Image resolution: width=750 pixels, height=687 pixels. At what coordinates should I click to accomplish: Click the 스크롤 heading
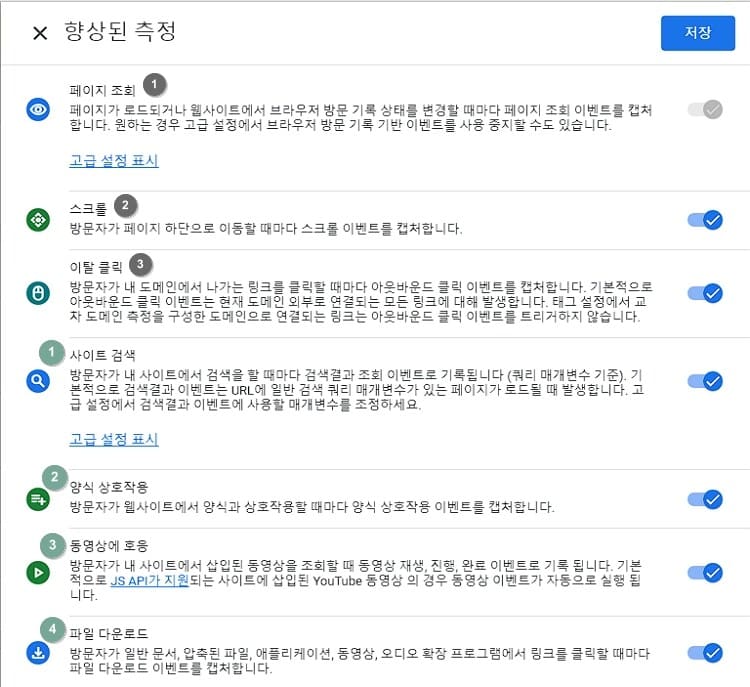click(x=88, y=209)
